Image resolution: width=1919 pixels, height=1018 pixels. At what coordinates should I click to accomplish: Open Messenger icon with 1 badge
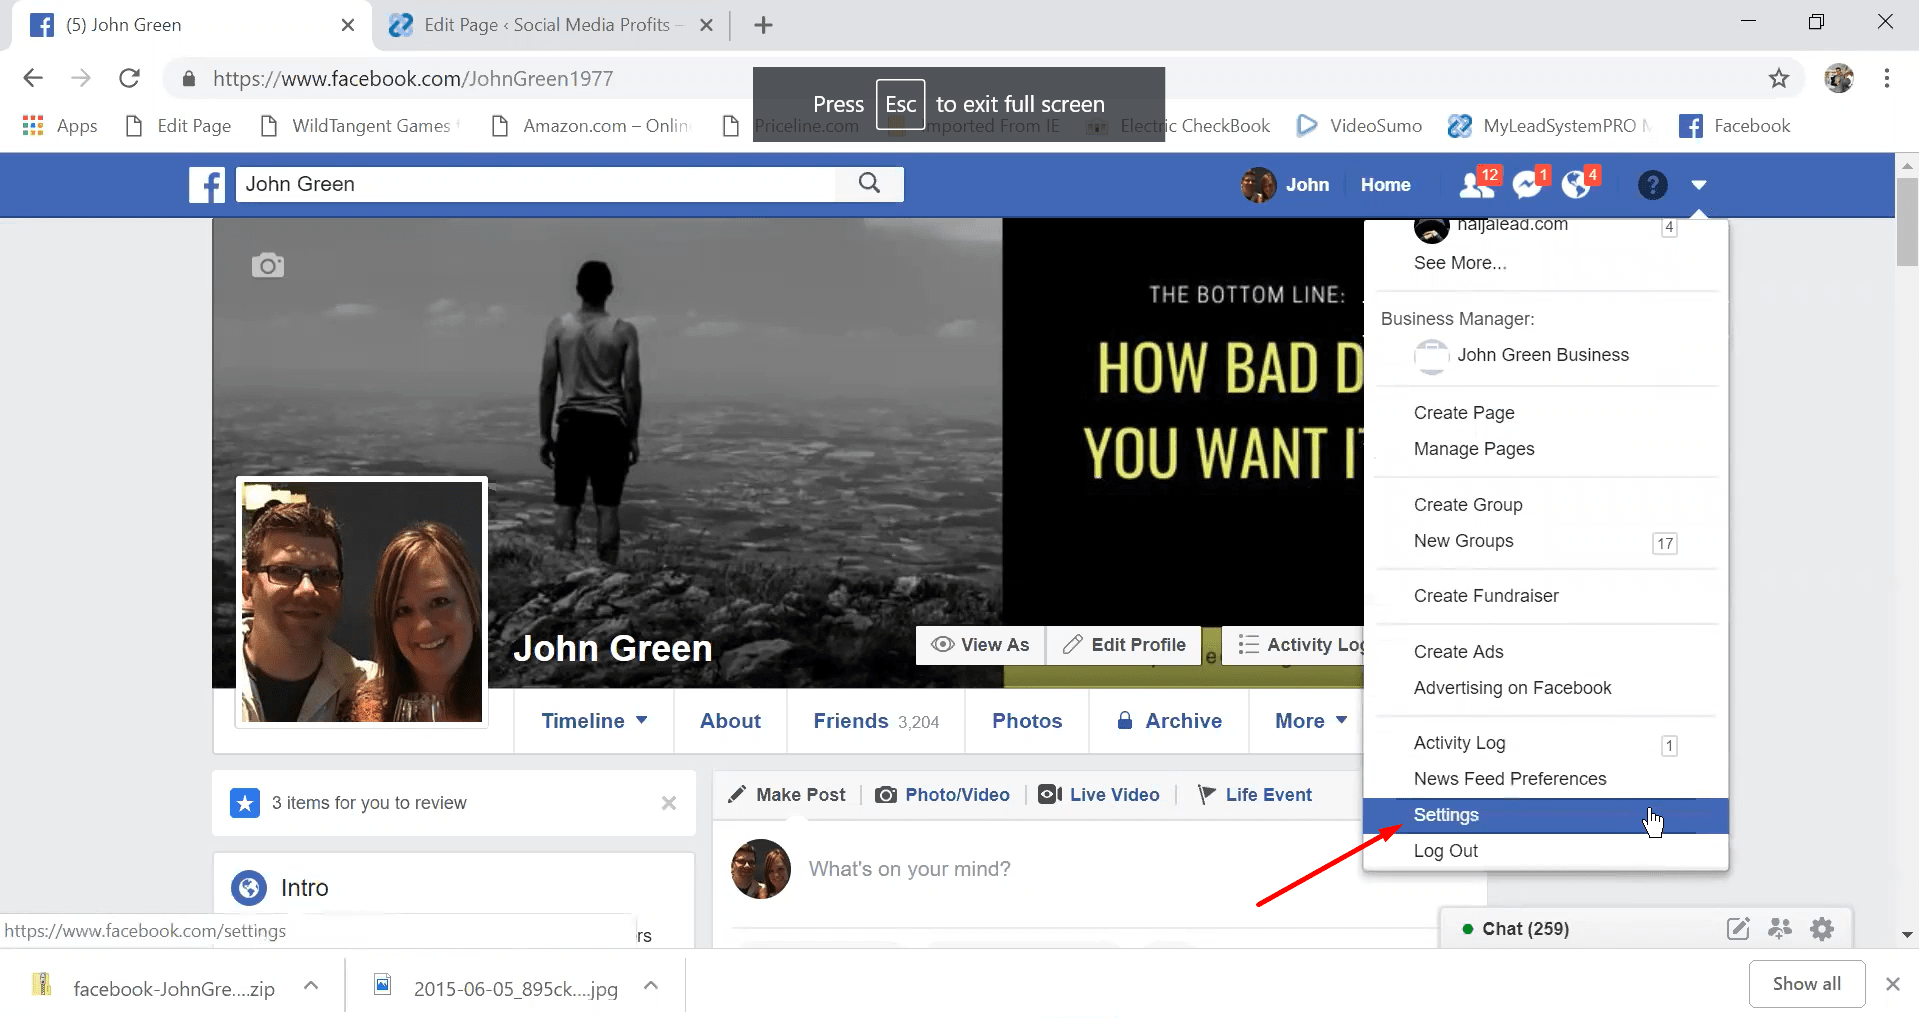pos(1527,184)
